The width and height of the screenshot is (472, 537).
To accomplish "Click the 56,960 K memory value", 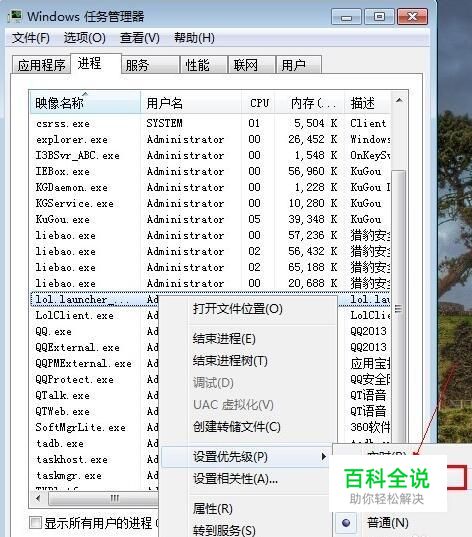I will point(313,171).
